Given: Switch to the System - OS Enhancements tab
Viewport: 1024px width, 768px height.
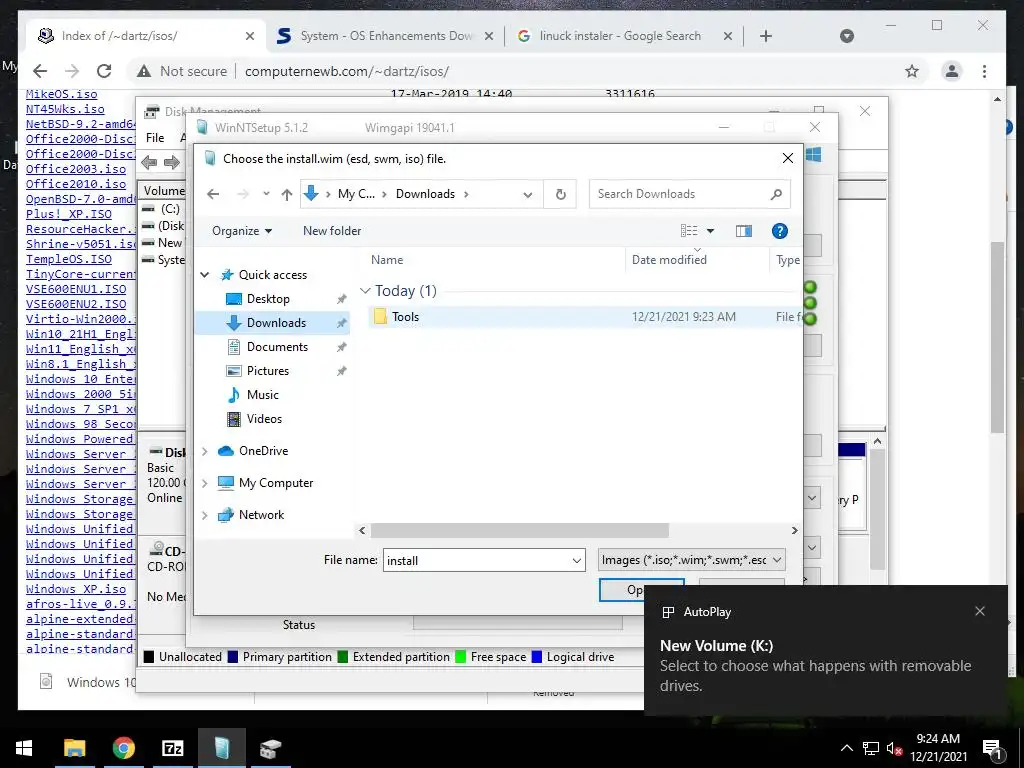Looking at the screenshot, I should (385, 36).
